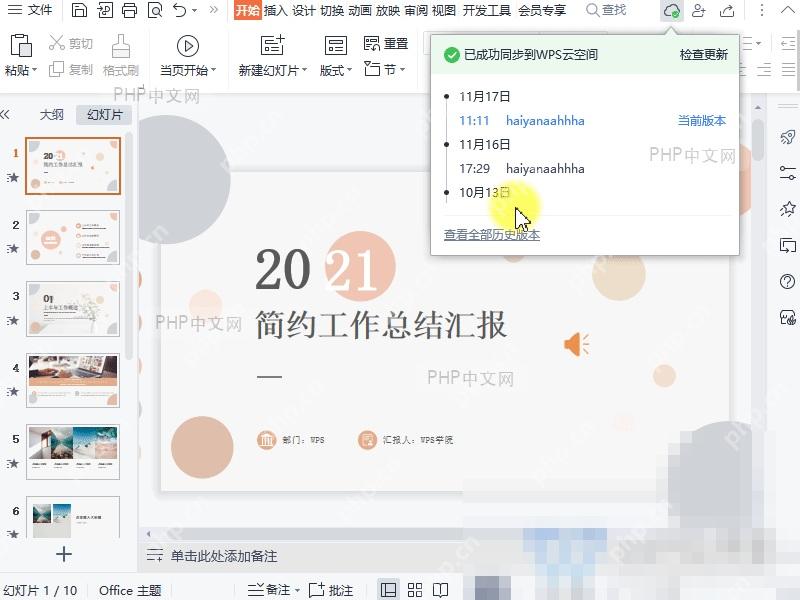Collapse the slide panel with double chevron
This screenshot has height=600, width=800.
[5, 115]
